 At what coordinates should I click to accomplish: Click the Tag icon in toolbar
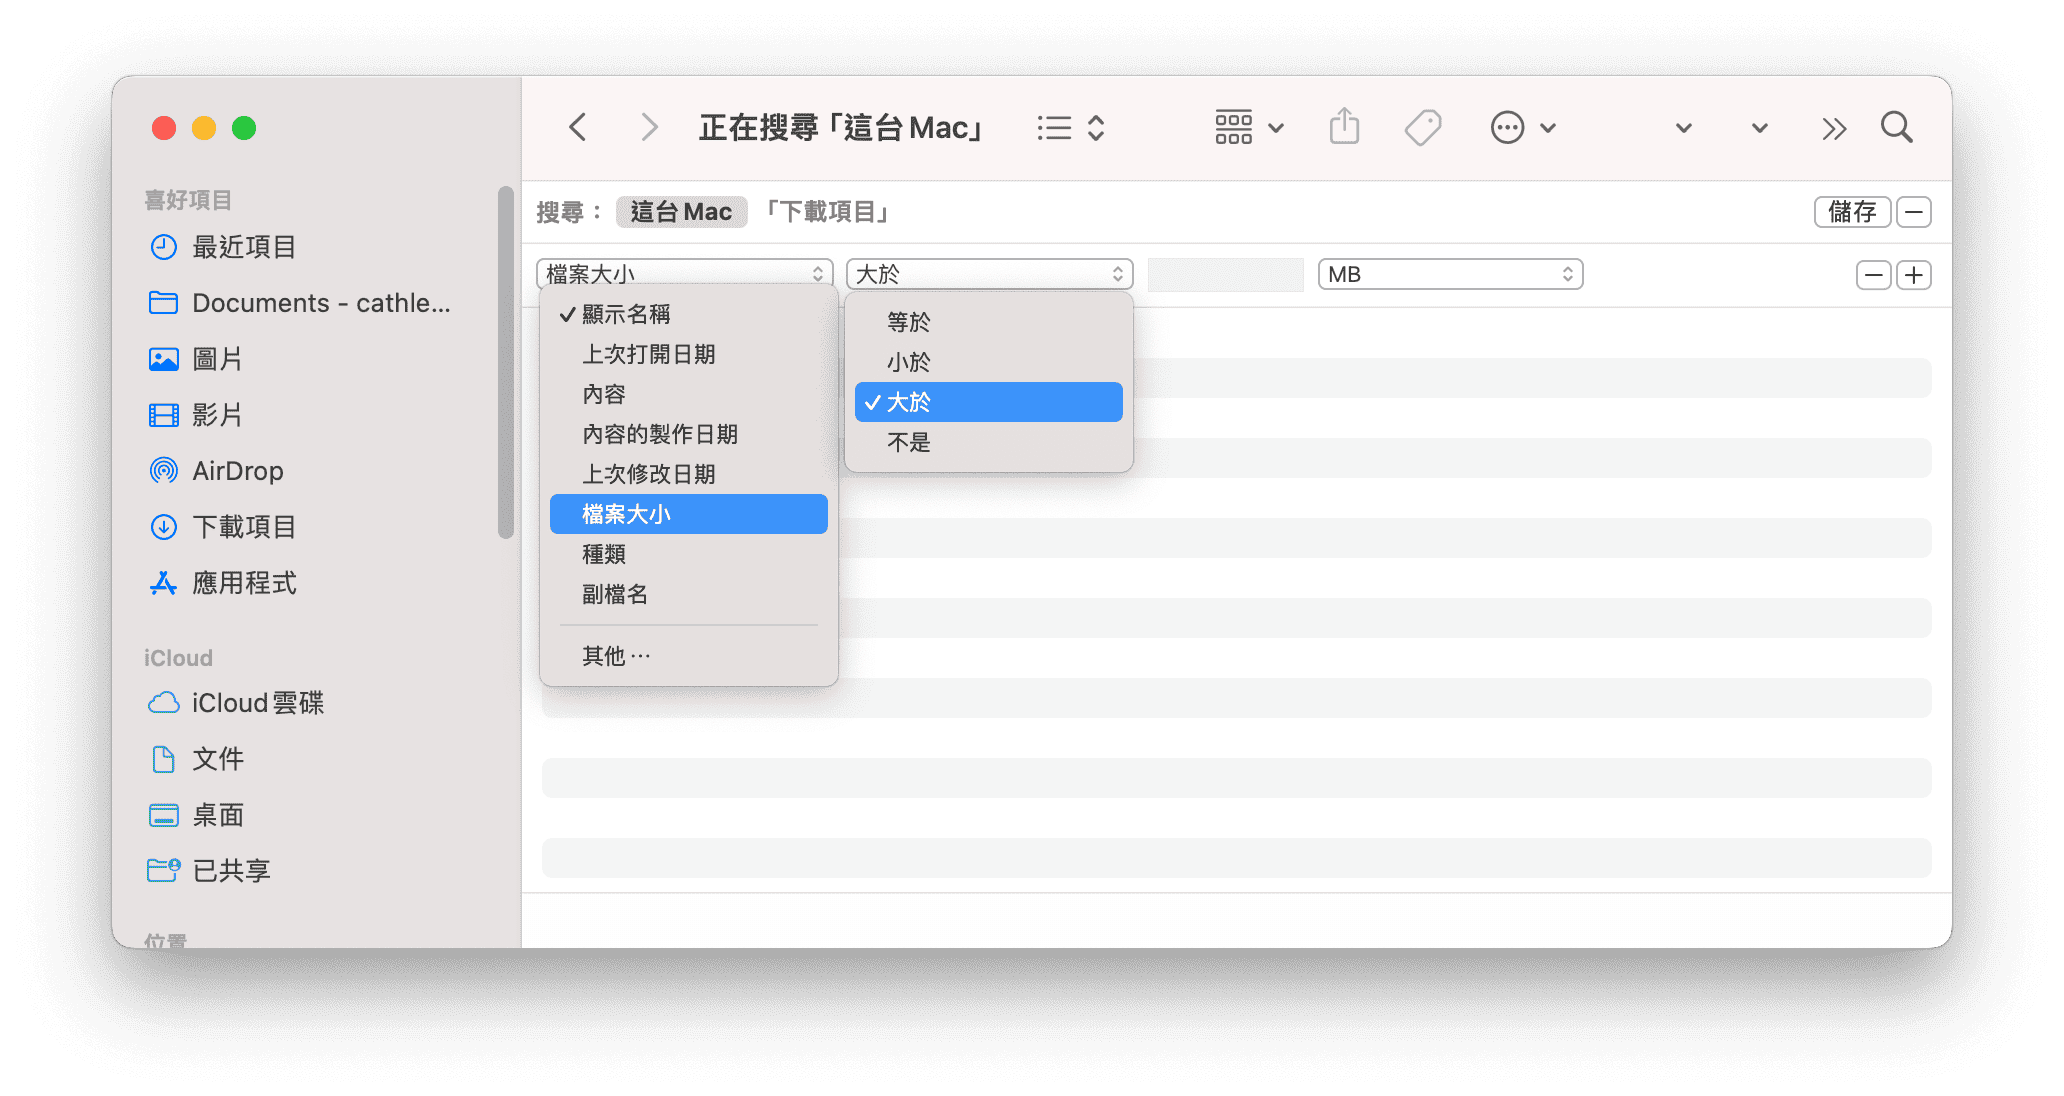[x=1422, y=128]
